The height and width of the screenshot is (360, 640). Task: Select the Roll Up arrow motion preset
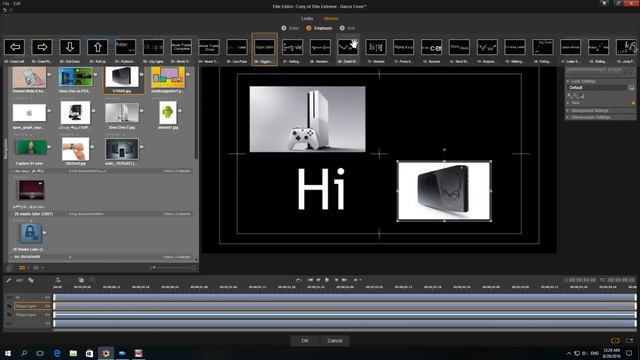tap(98, 47)
